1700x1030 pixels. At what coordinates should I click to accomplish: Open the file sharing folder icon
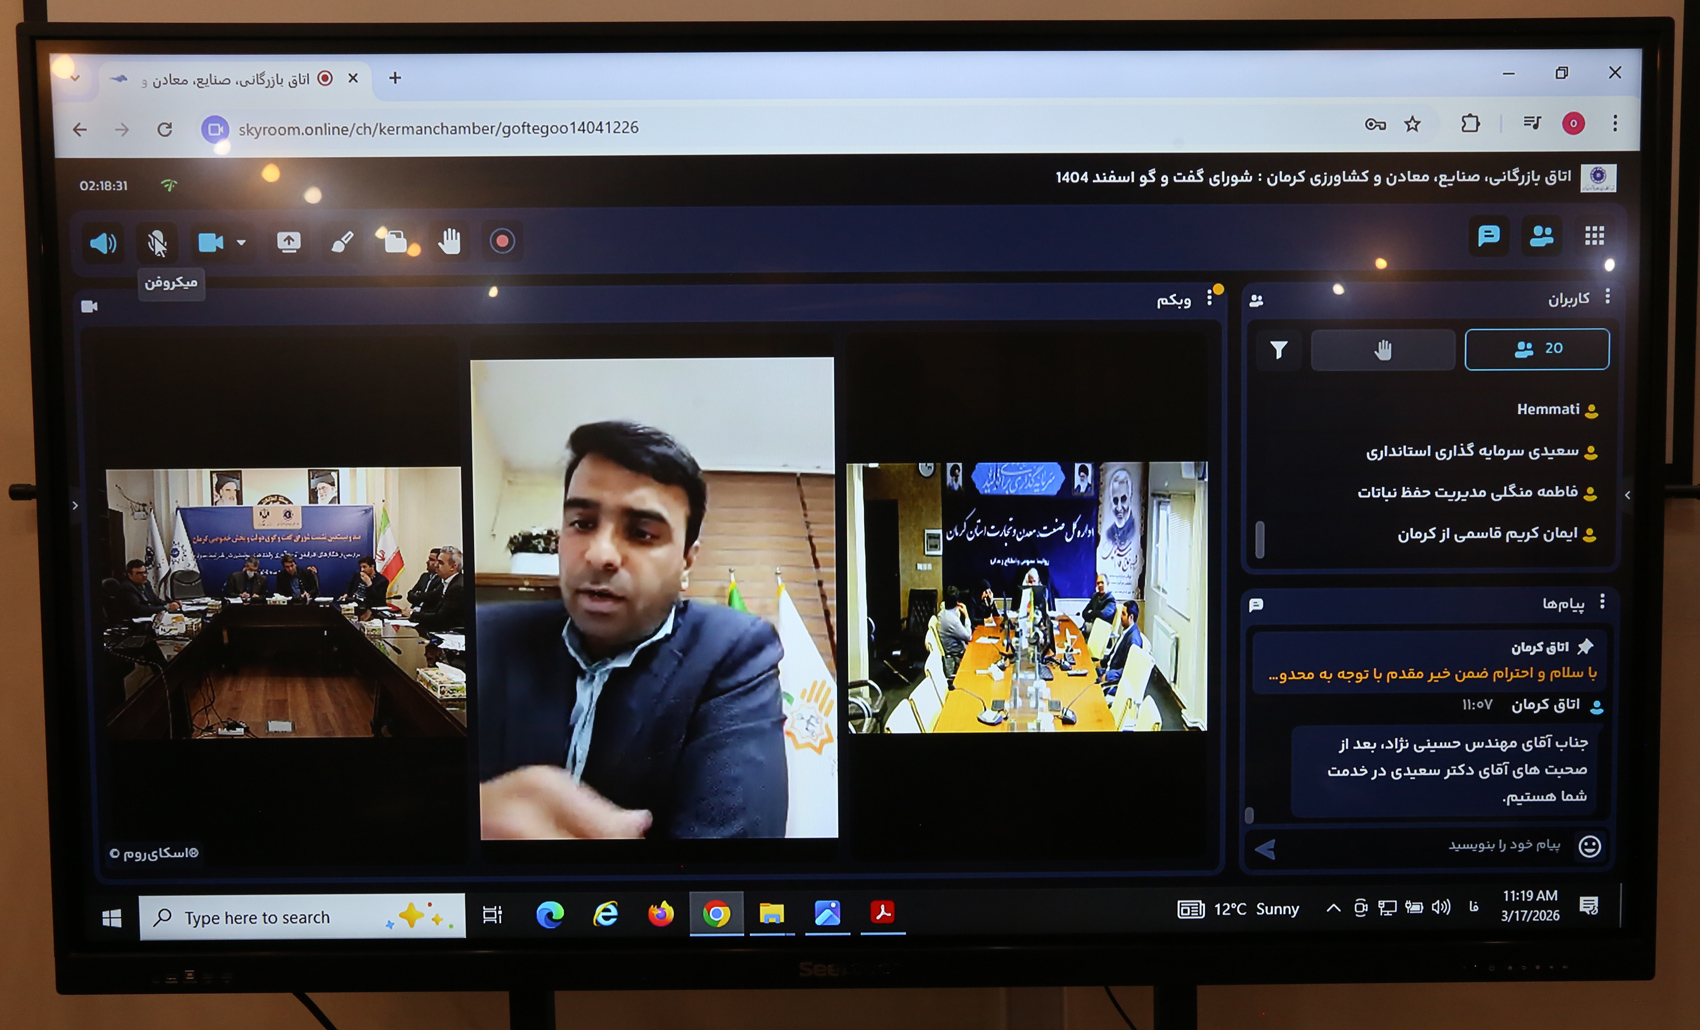point(396,242)
